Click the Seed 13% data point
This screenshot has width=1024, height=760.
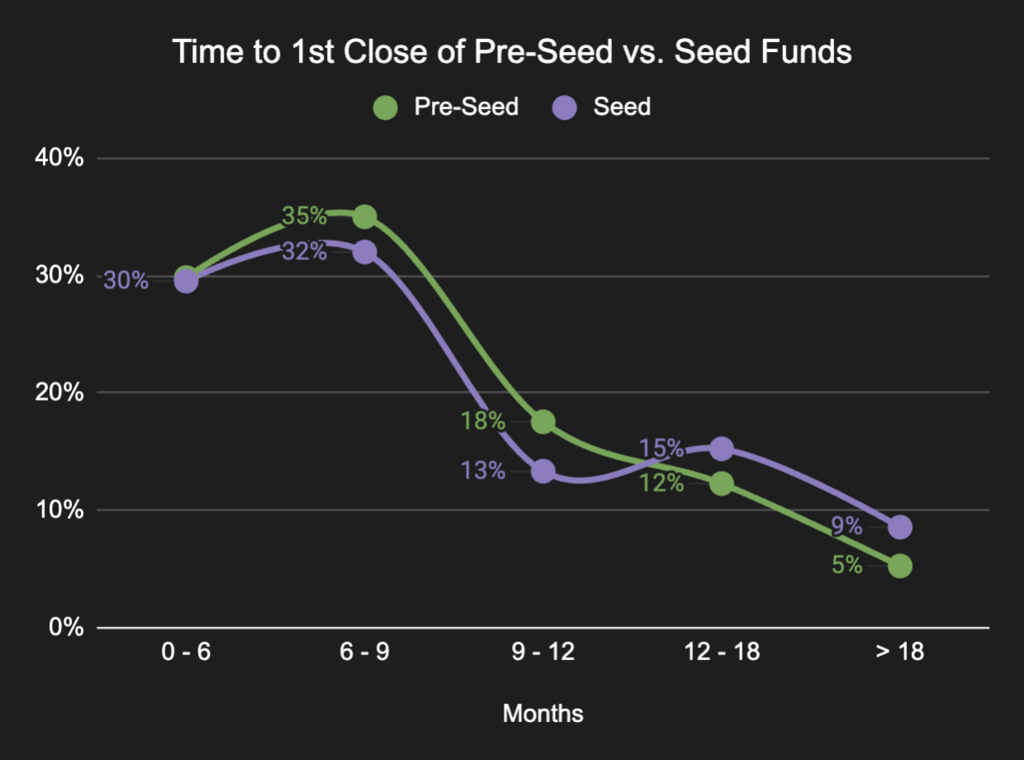coord(543,471)
